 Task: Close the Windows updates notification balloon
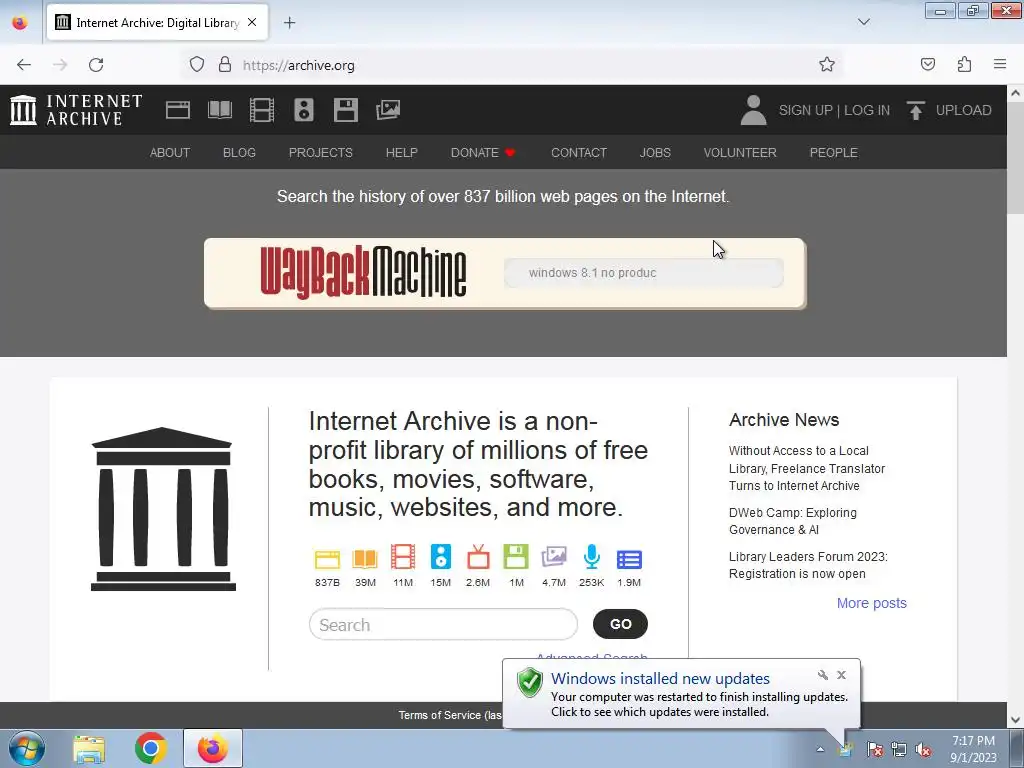click(x=841, y=675)
